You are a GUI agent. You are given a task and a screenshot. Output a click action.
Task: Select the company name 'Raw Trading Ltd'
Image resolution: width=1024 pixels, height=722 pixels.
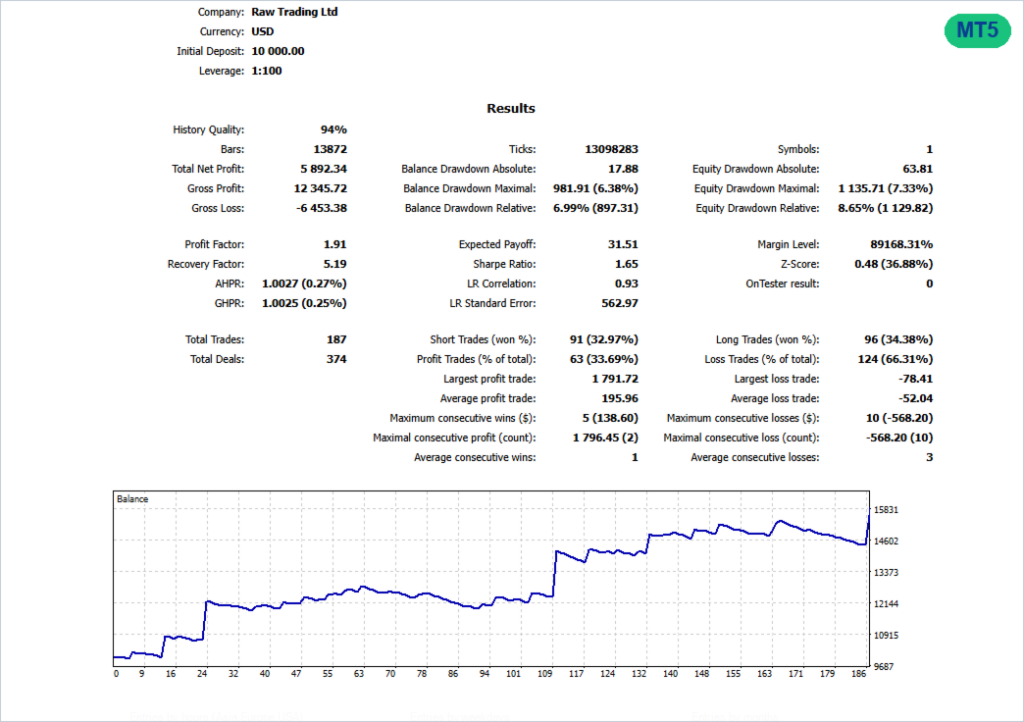coord(295,12)
